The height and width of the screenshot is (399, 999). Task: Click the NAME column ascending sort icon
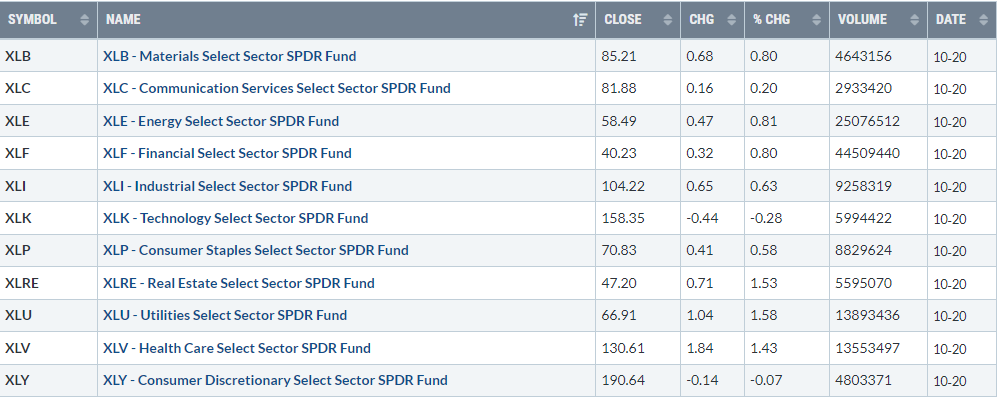[x=580, y=20]
